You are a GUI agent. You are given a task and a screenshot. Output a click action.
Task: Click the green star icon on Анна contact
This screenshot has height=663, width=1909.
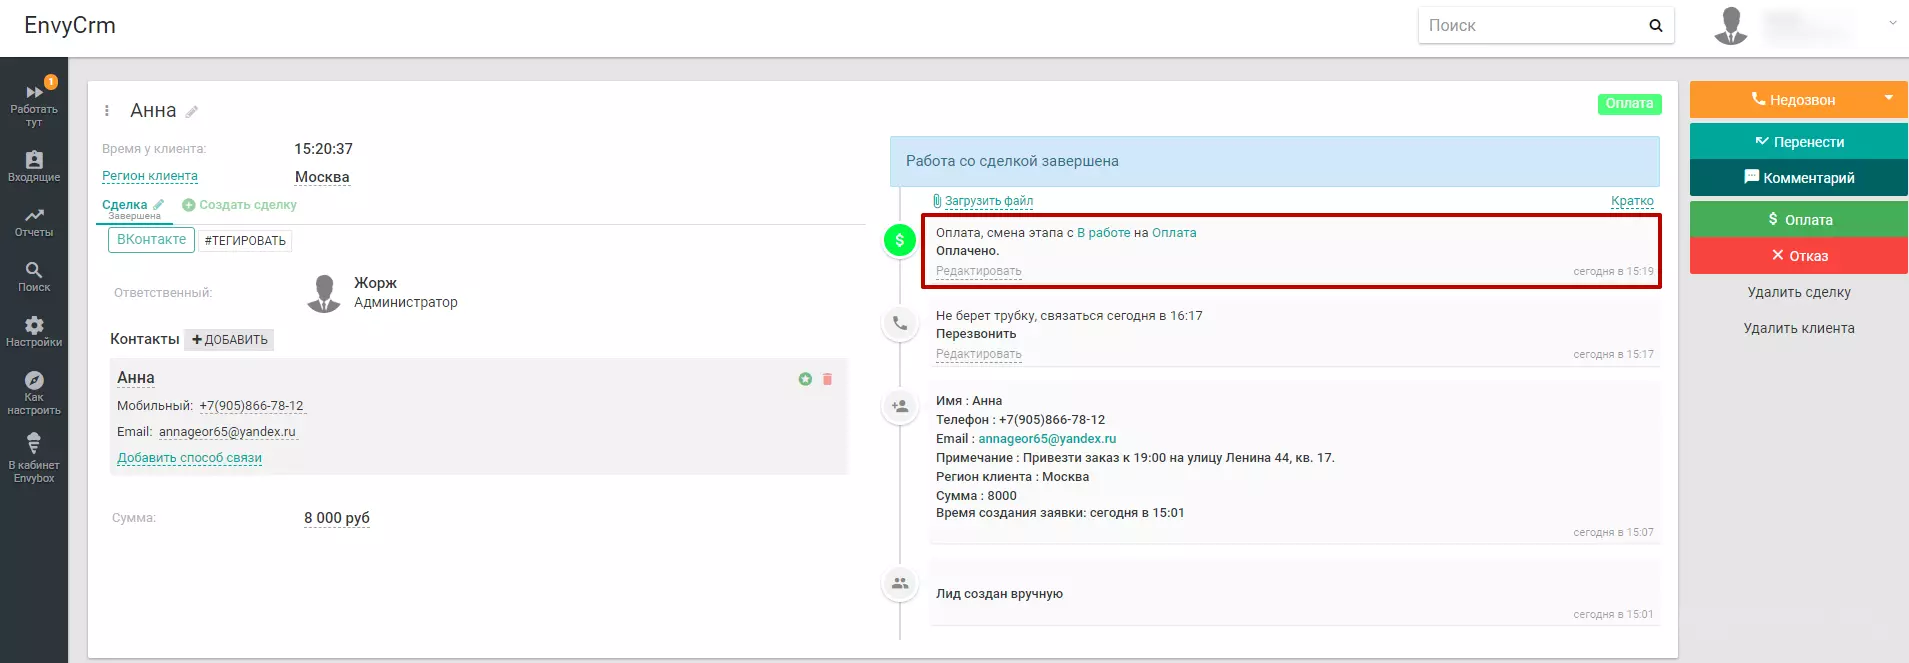(x=805, y=379)
